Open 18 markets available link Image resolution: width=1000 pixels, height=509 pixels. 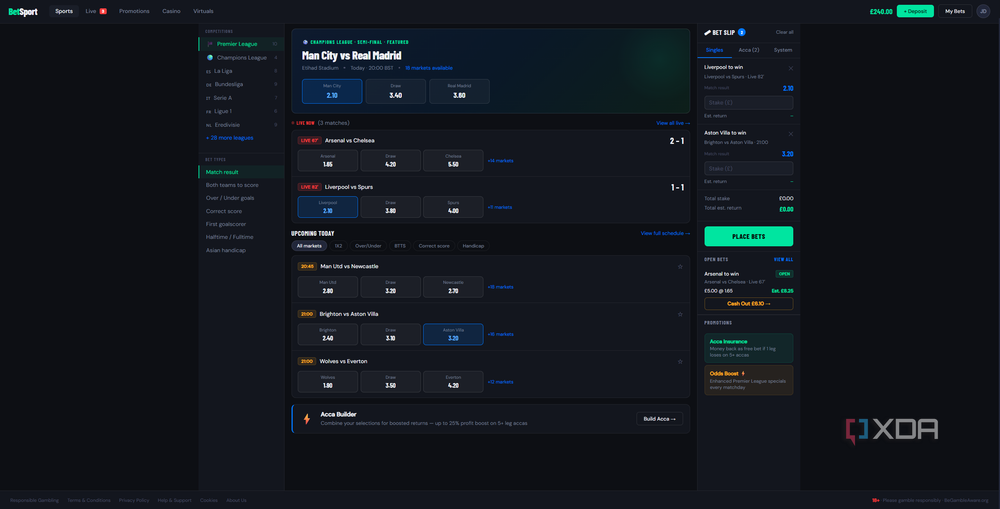click(x=429, y=68)
